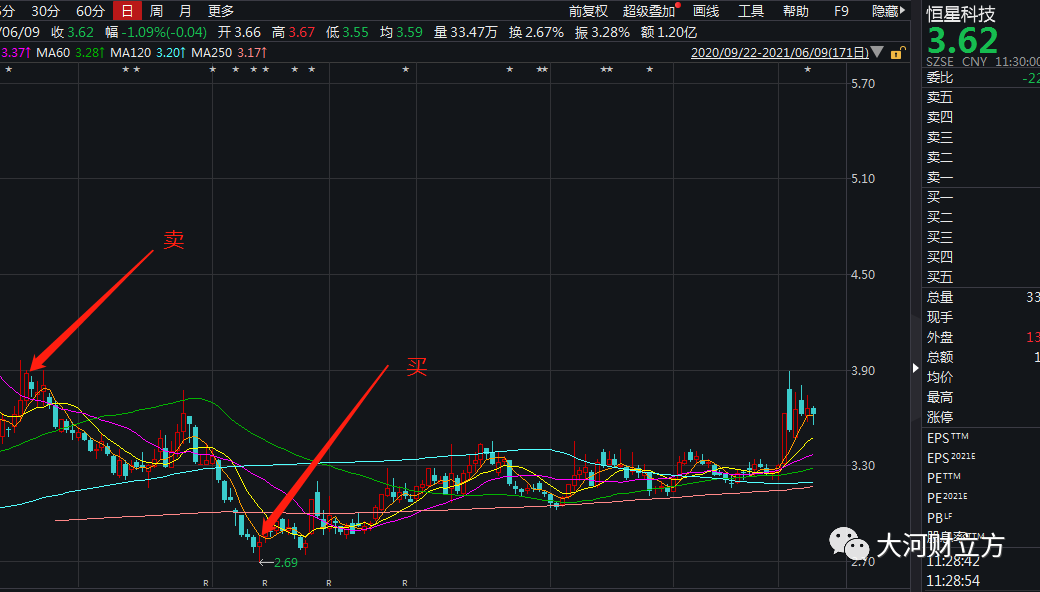Click the right panel collapse arrow
This screenshot has width=1040, height=592.
click(x=916, y=368)
